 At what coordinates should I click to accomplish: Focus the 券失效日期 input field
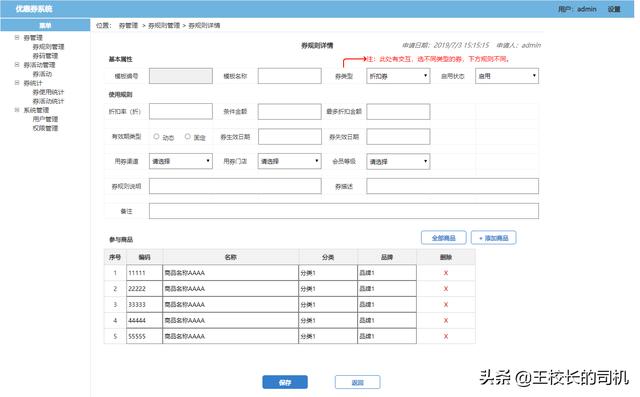[398, 137]
